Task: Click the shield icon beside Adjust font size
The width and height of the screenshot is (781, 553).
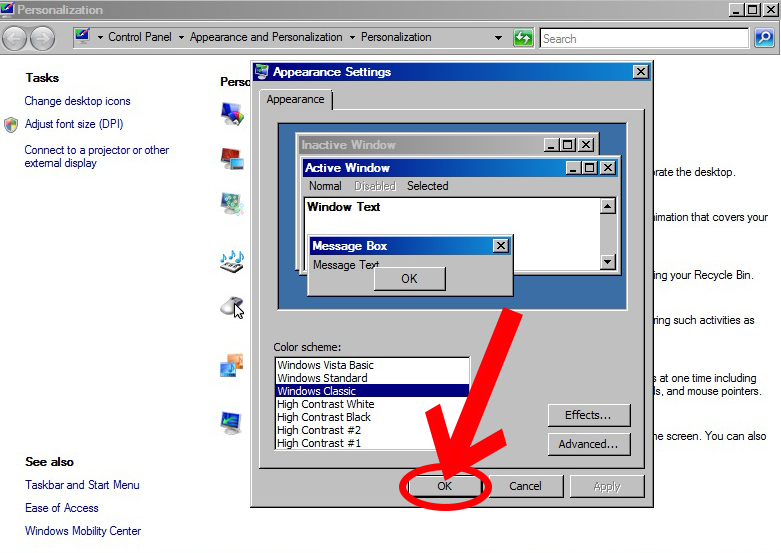Action: (x=11, y=125)
